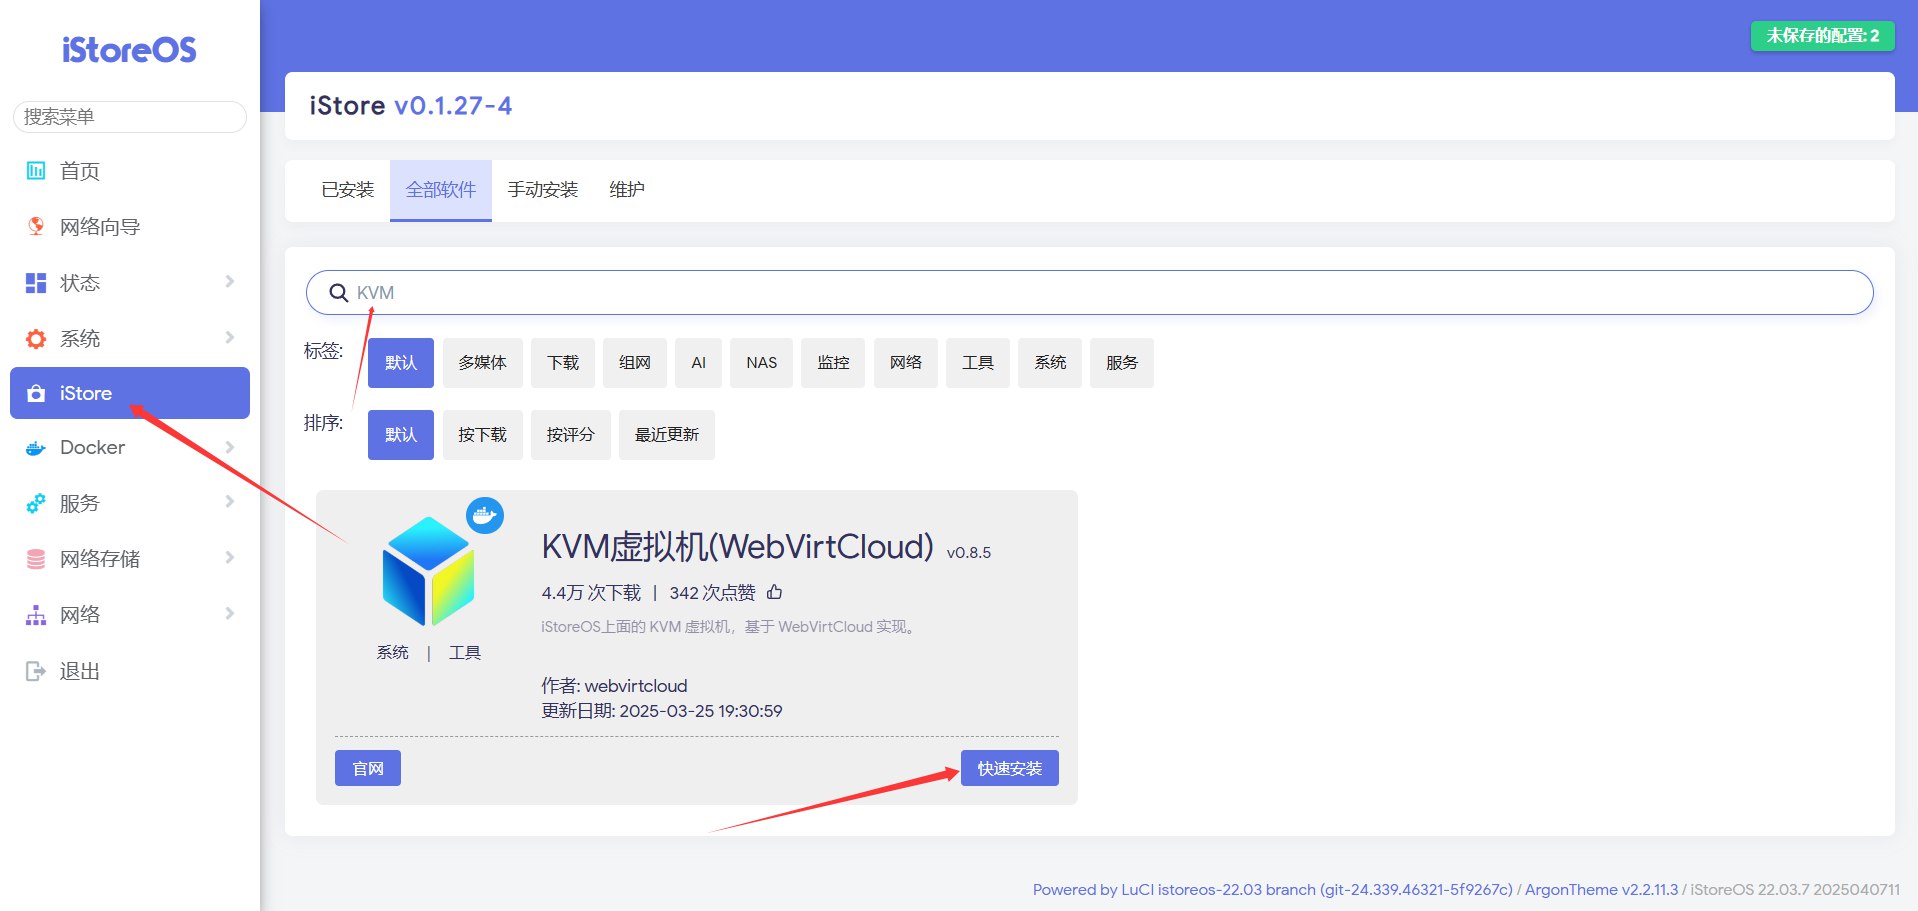Switch to the 全部软件 tab
The width and height of the screenshot is (1918, 911).
point(441,190)
